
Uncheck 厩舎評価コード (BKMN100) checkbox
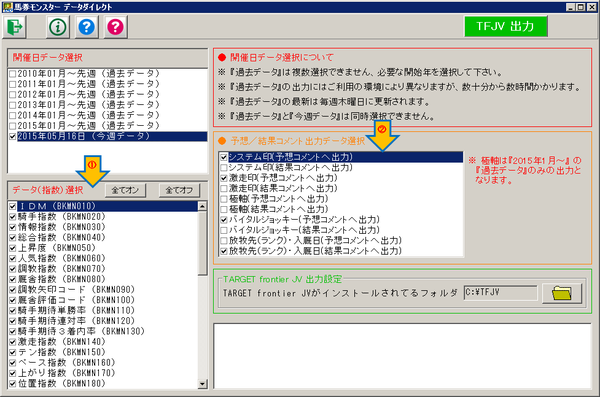click(x=13, y=300)
